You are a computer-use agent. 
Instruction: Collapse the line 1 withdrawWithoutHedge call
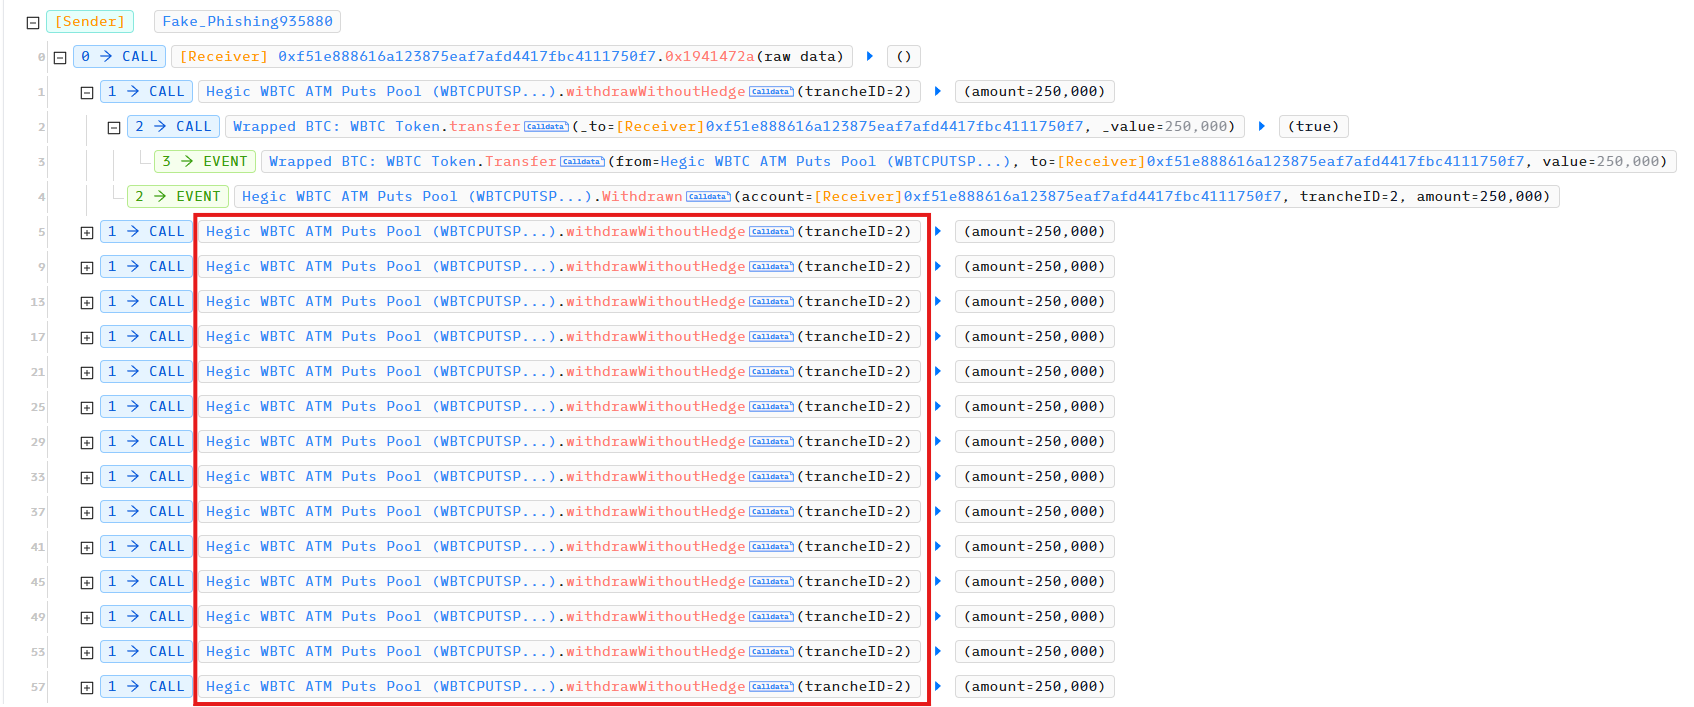click(x=87, y=92)
